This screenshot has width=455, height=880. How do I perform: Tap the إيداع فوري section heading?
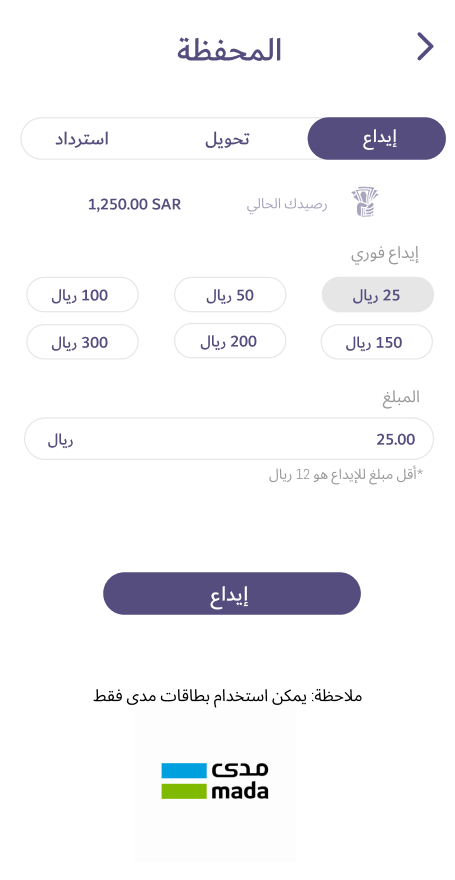pyautogui.click(x=385, y=255)
